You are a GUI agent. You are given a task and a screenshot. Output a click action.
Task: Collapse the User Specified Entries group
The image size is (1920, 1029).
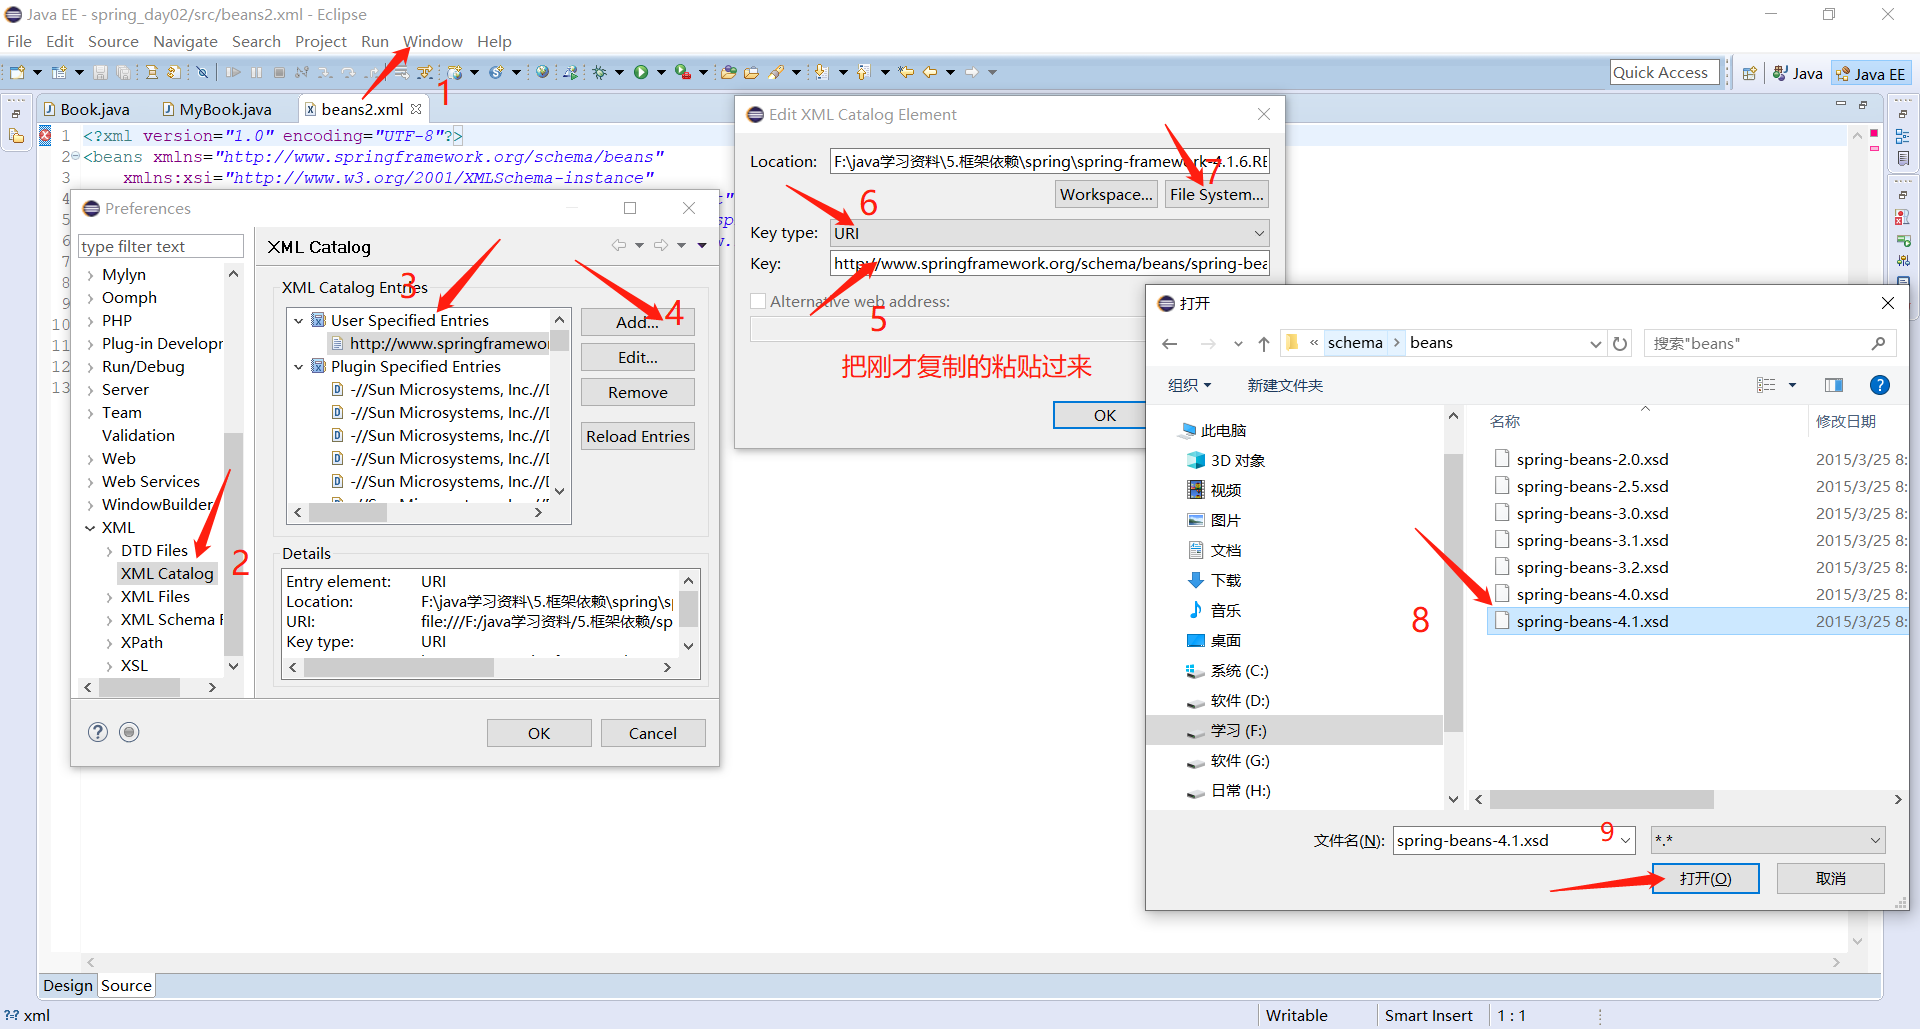298,320
